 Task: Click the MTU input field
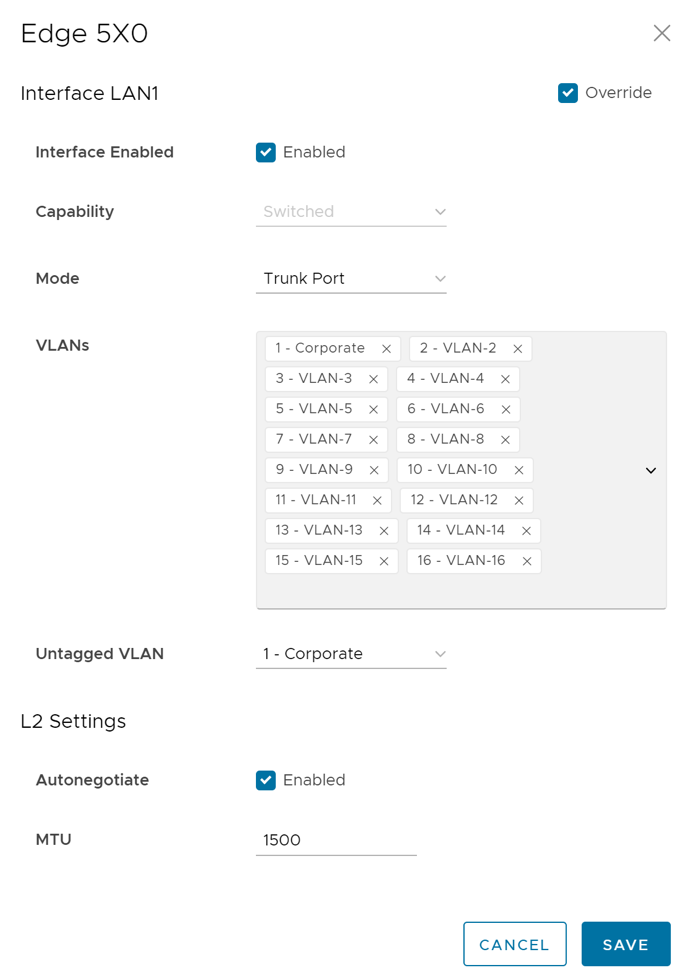pos(336,840)
